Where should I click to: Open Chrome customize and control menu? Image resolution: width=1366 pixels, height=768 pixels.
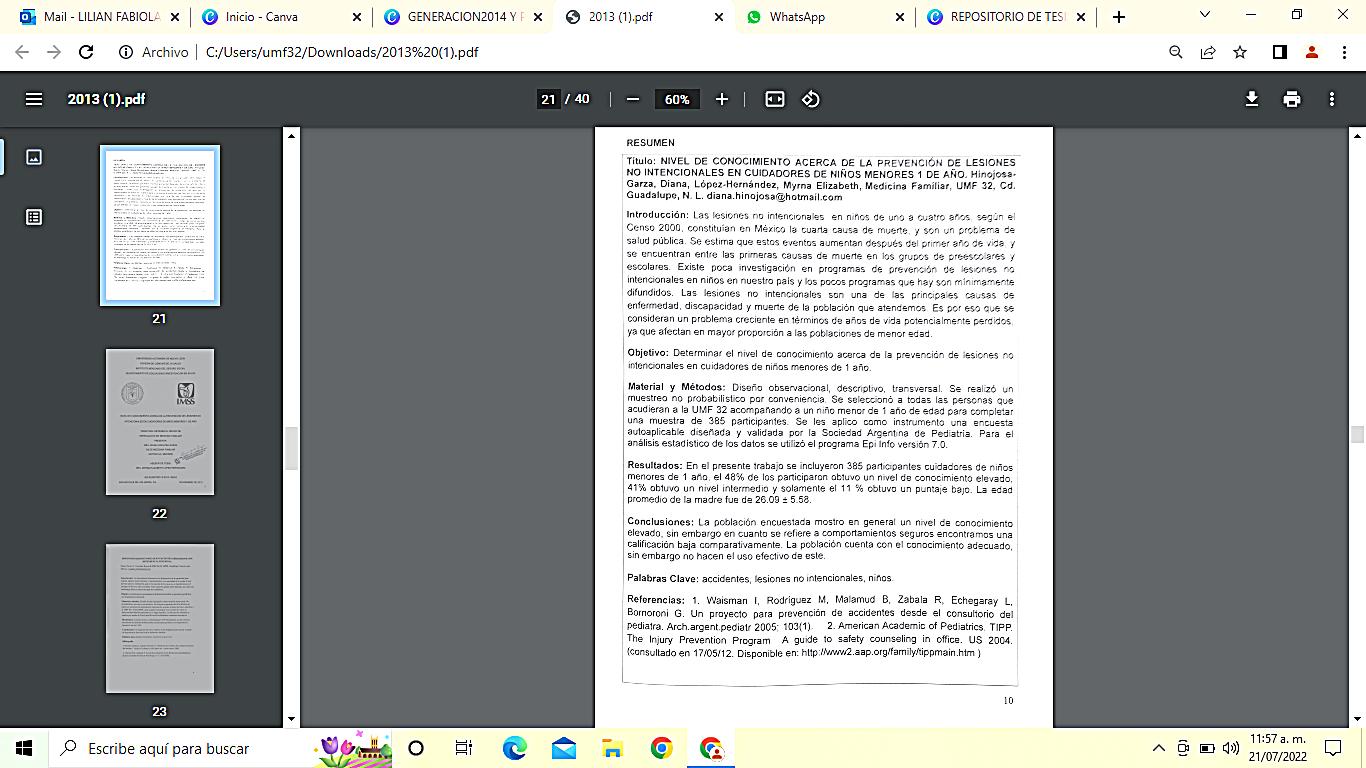click(x=1345, y=52)
